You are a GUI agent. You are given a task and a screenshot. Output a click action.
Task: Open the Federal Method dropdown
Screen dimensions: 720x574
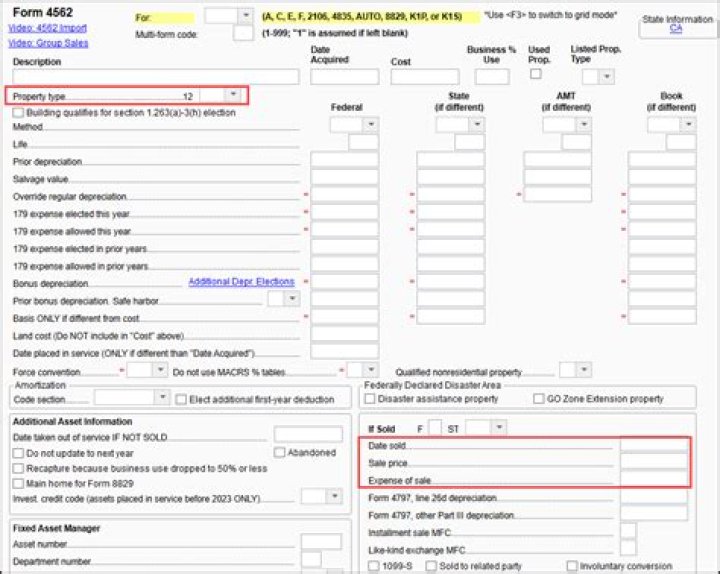click(x=371, y=125)
